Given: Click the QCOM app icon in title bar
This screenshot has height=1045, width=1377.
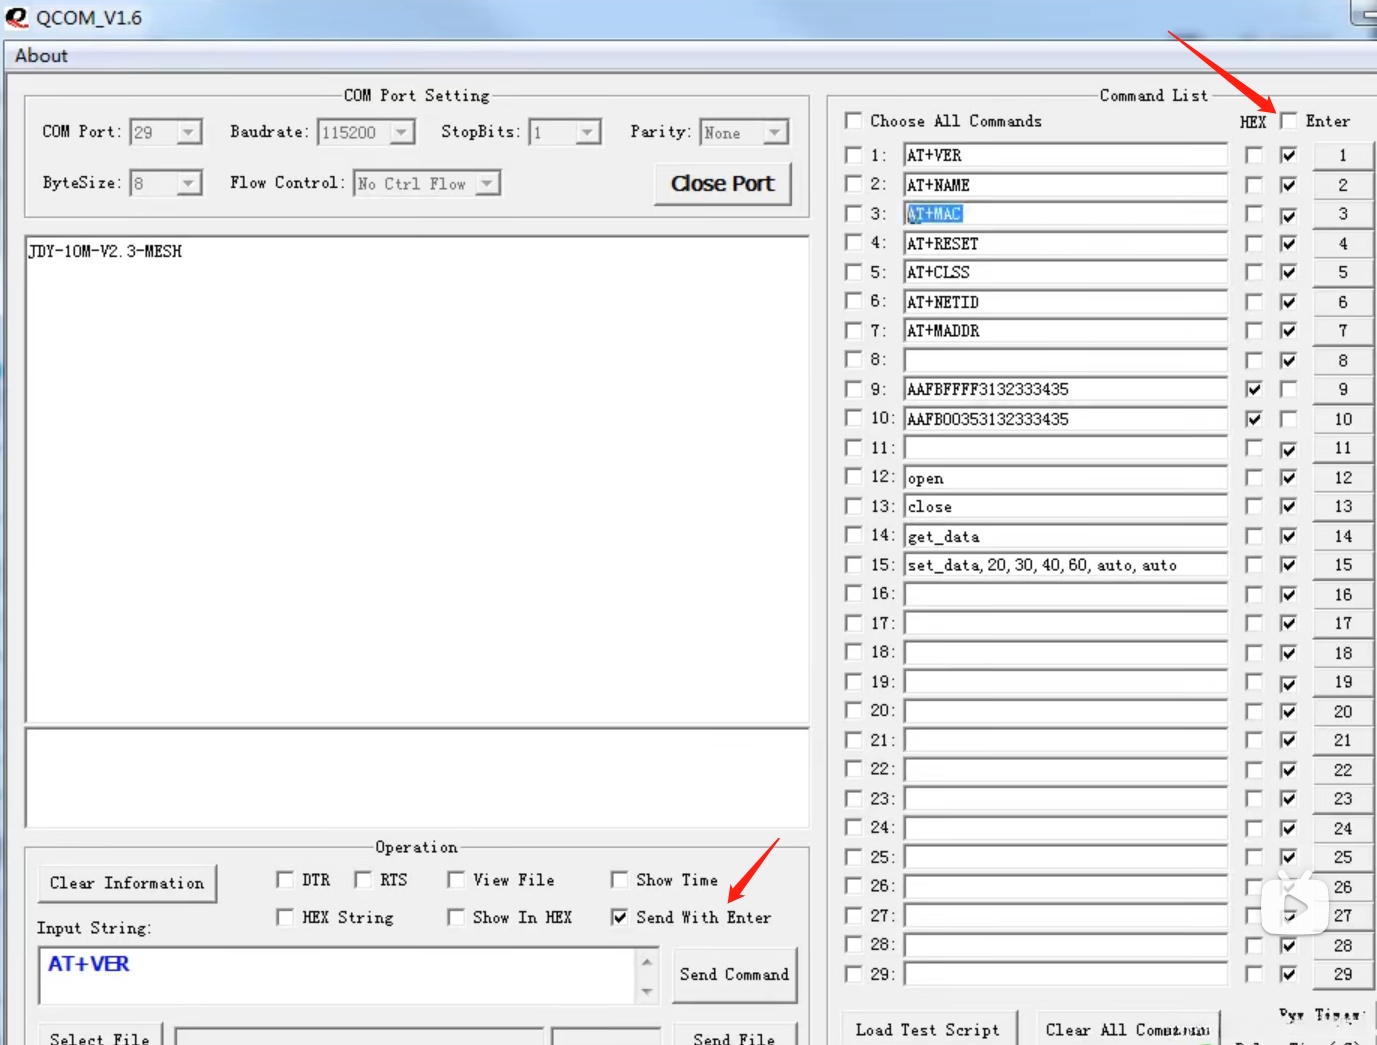Looking at the screenshot, I should (x=16, y=17).
